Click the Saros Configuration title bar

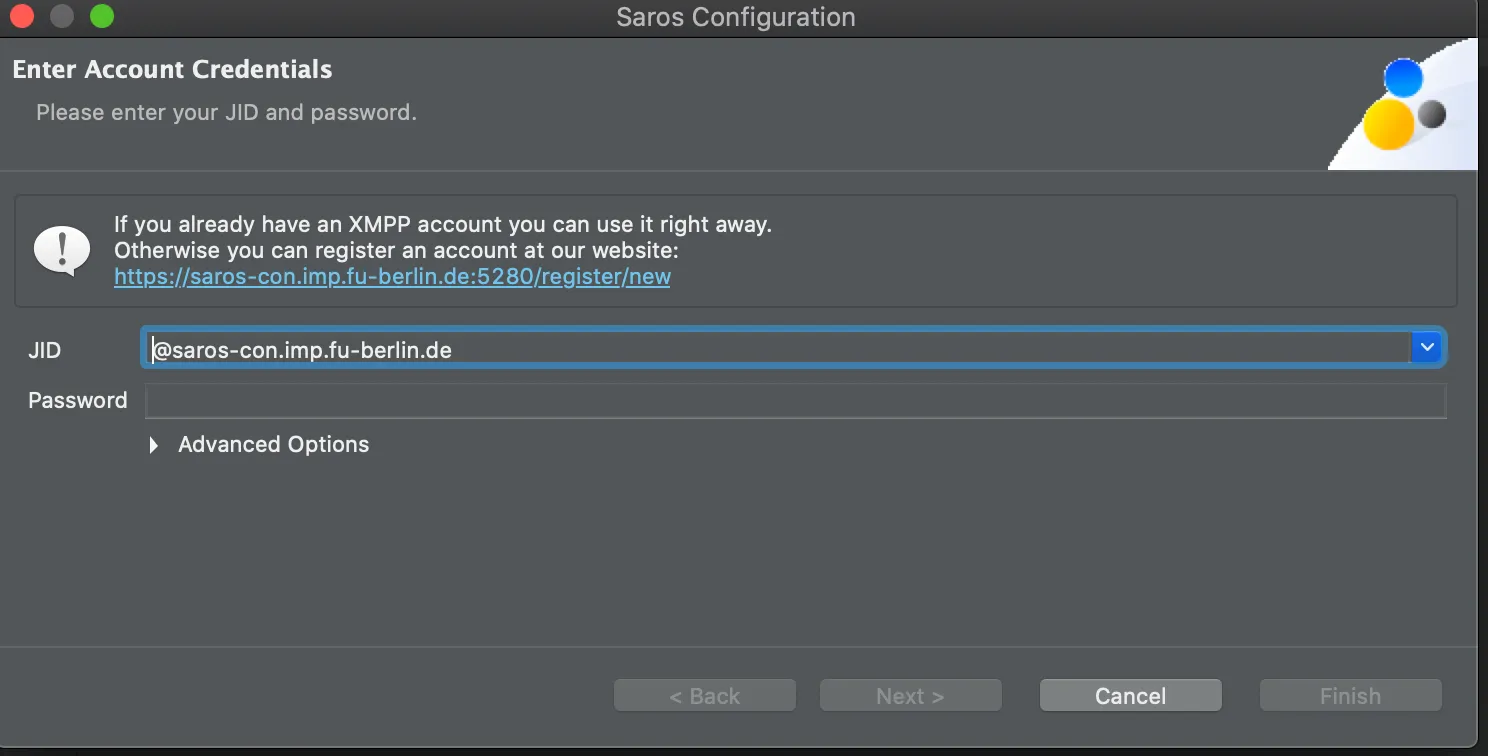point(735,17)
